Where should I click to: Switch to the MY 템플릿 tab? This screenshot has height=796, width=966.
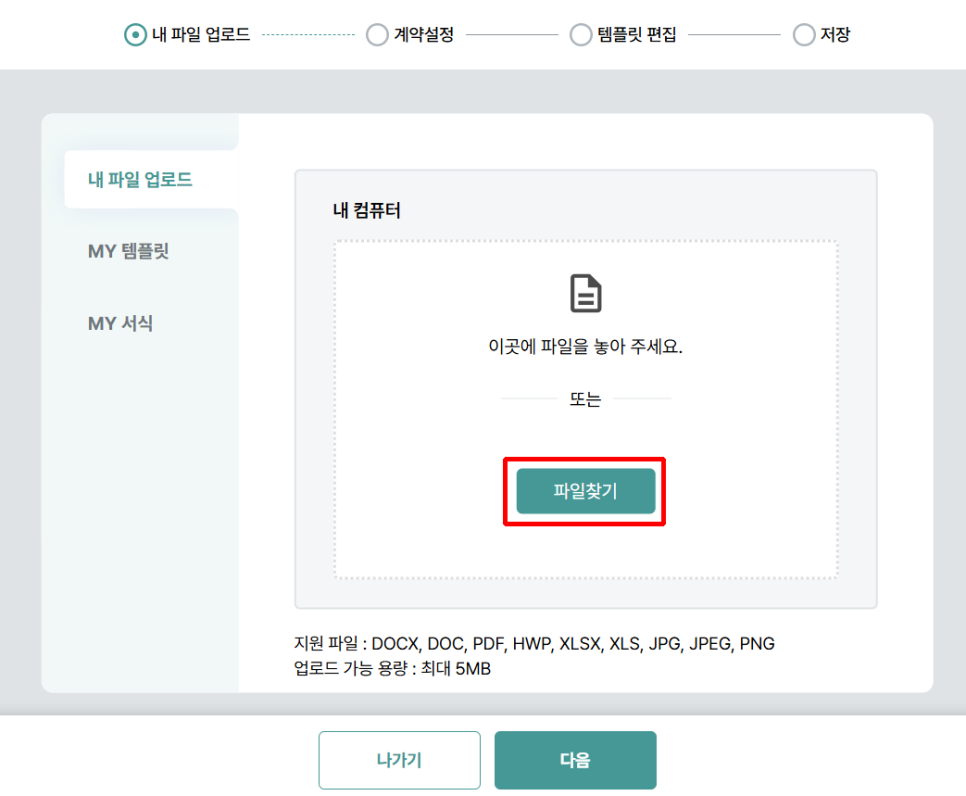[x=128, y=251]
